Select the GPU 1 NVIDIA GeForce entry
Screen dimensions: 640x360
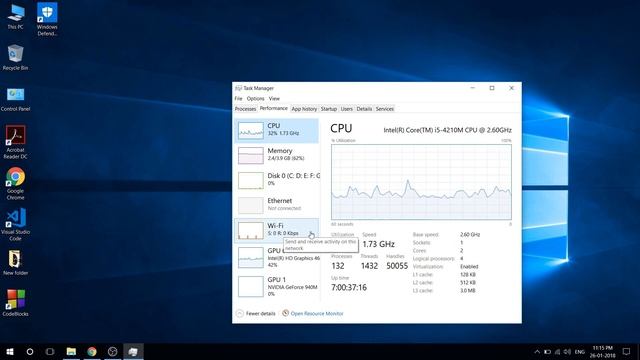pyautogui.click(x=276, y=287)
